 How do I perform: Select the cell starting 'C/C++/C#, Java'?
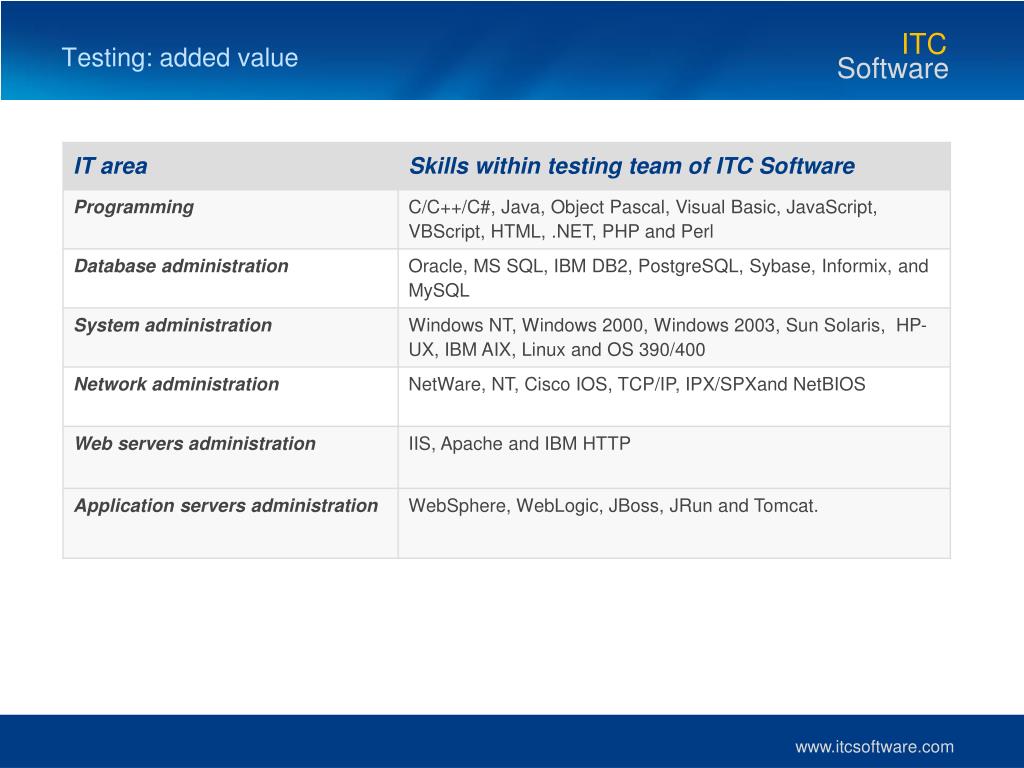[674, 219]
